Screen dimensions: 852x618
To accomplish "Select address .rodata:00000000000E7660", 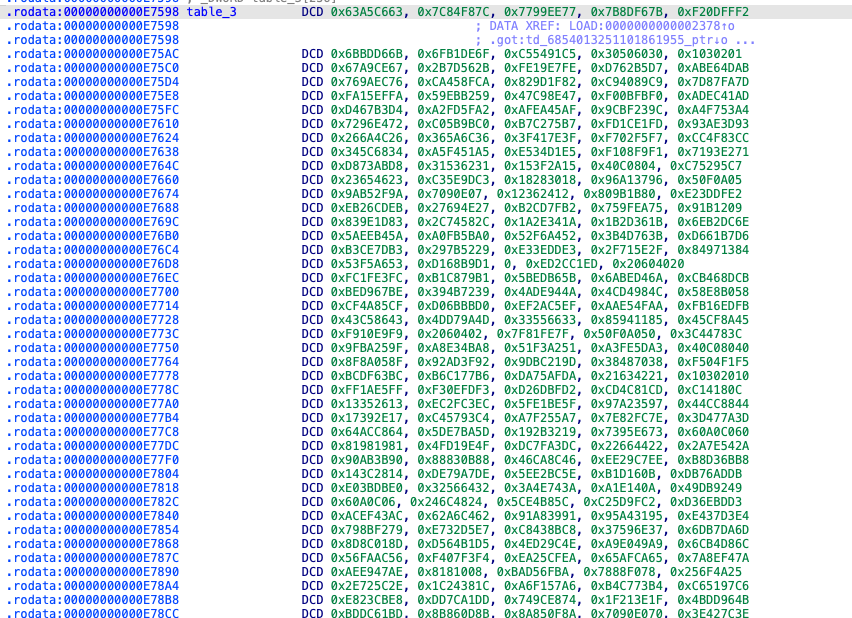I will (x=93, y=180).
